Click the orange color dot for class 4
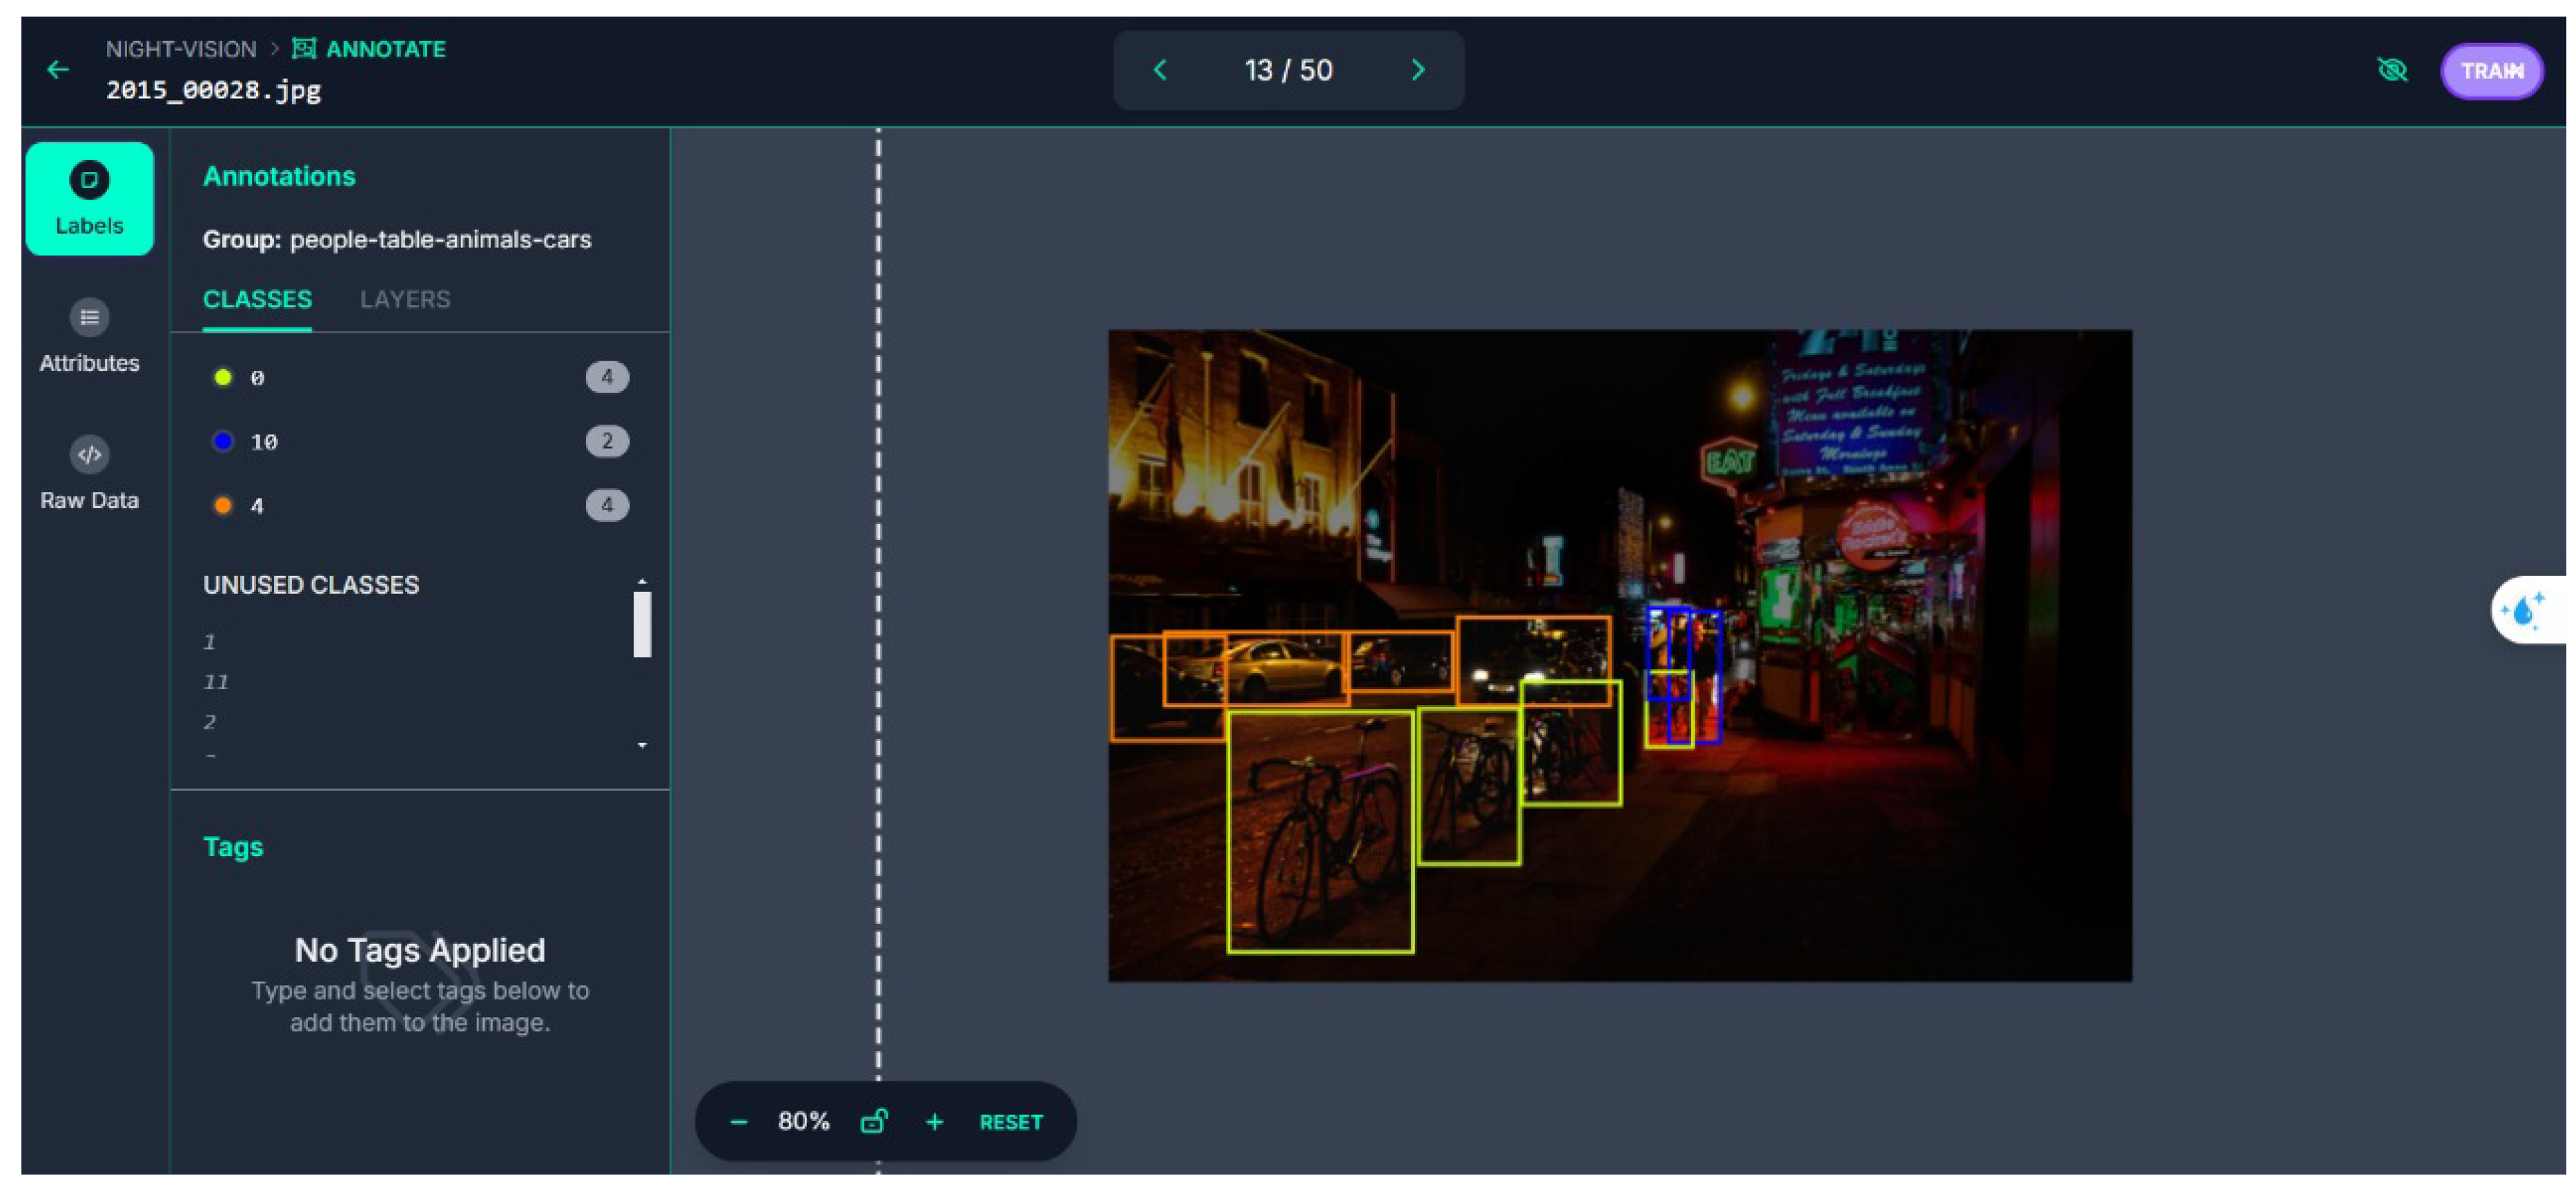 click(x=223, y=506)
